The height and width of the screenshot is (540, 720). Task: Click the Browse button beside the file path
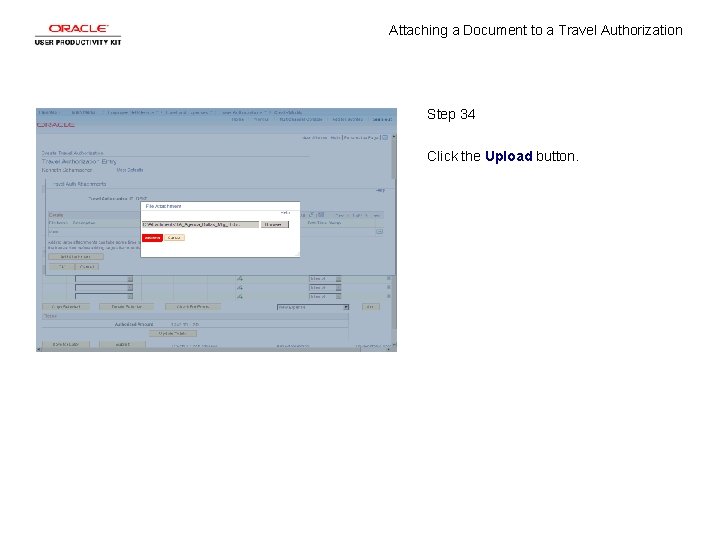(x=275, y=225)
